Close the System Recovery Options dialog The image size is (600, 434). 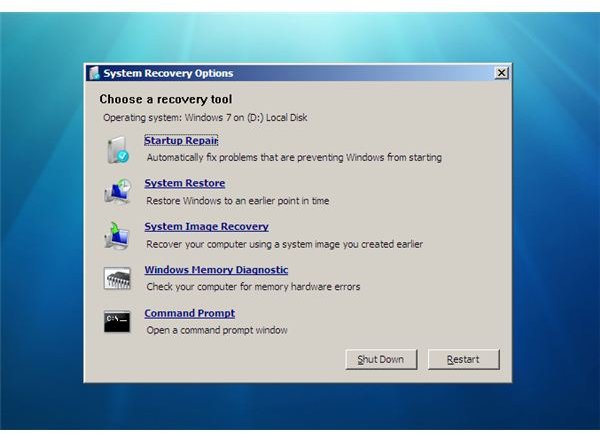(501, 73)
